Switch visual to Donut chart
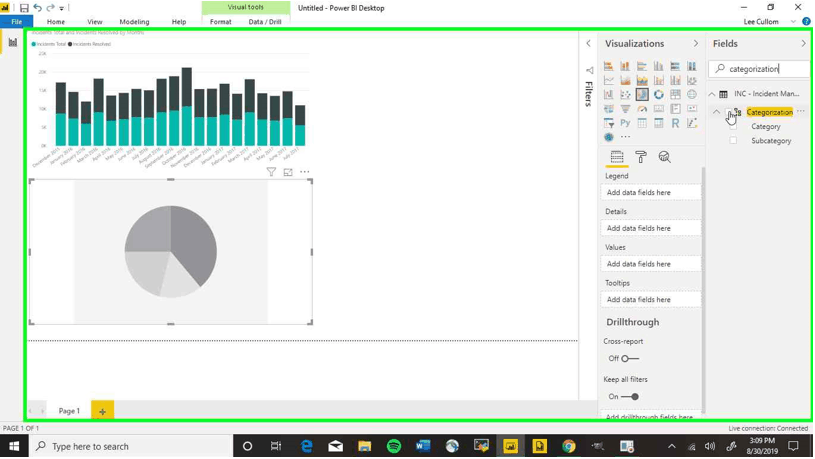This screenshot has width=815, height=459. [659, 95]
